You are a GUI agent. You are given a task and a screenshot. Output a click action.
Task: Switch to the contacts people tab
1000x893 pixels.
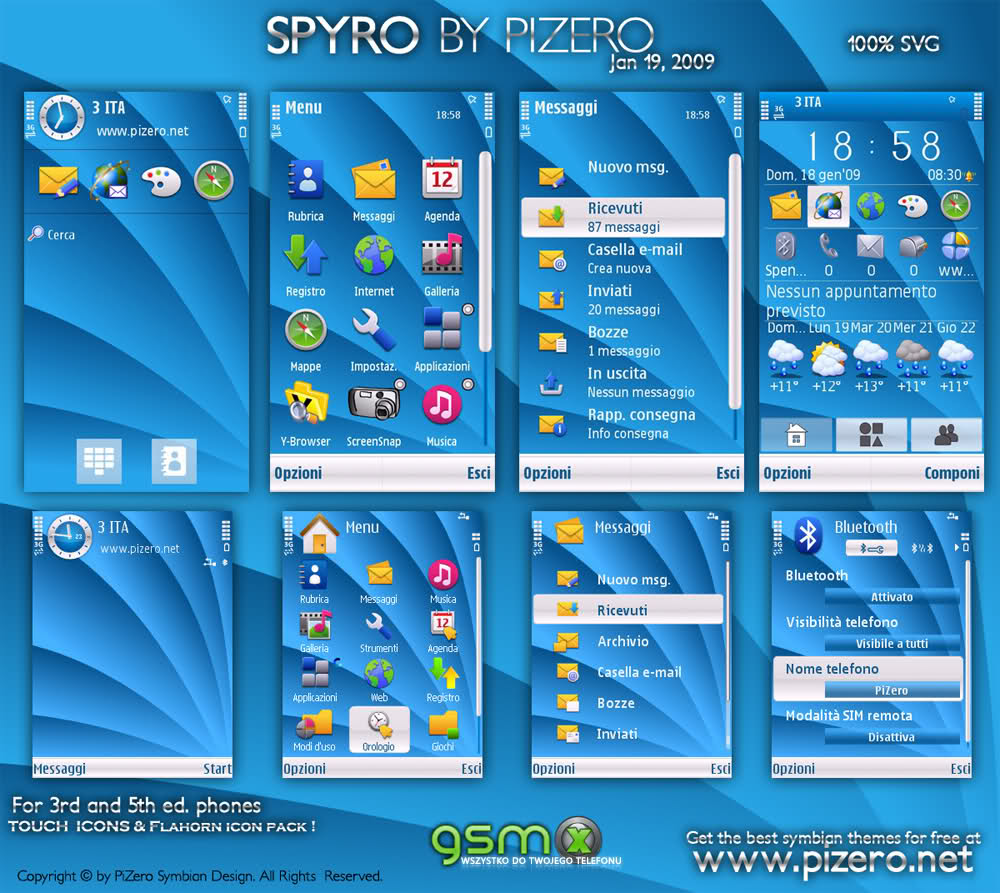pos(945,434)
